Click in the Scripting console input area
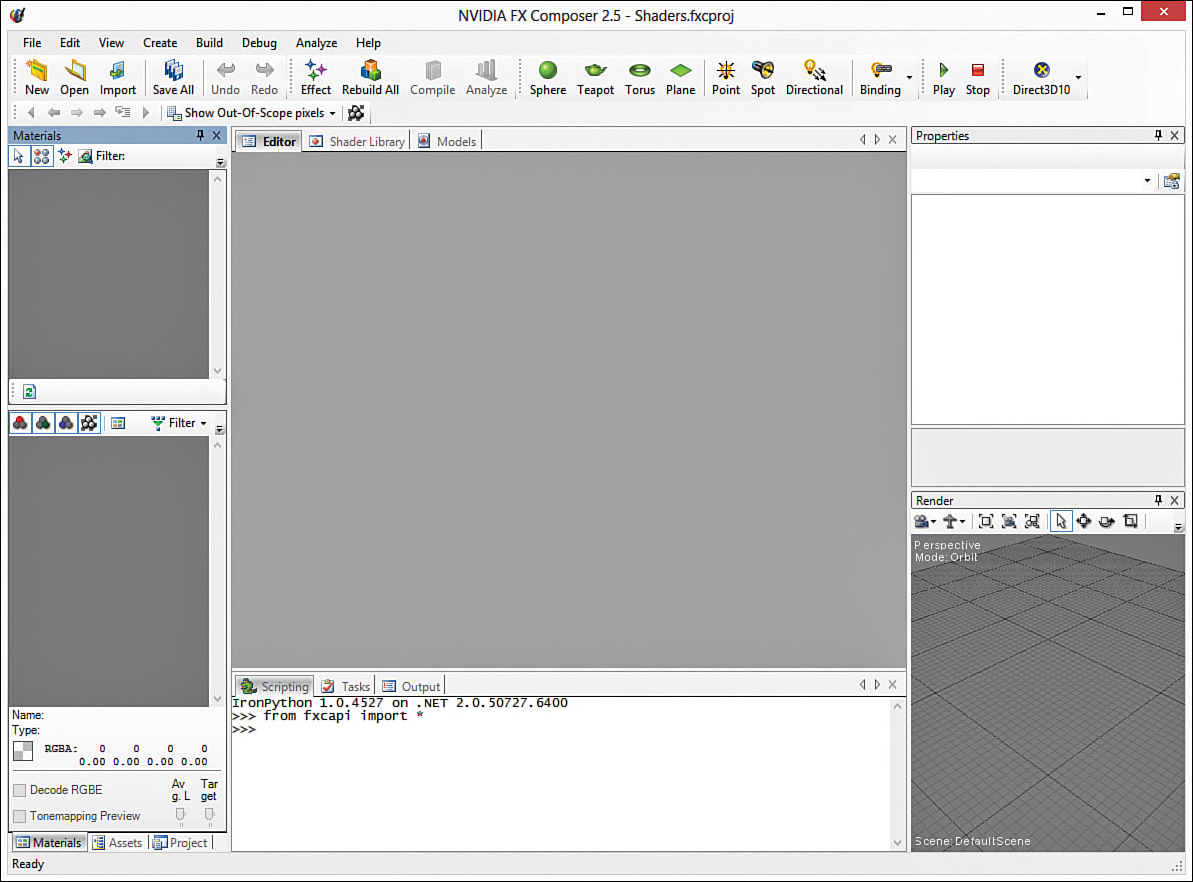 click(x=562, y=773)
